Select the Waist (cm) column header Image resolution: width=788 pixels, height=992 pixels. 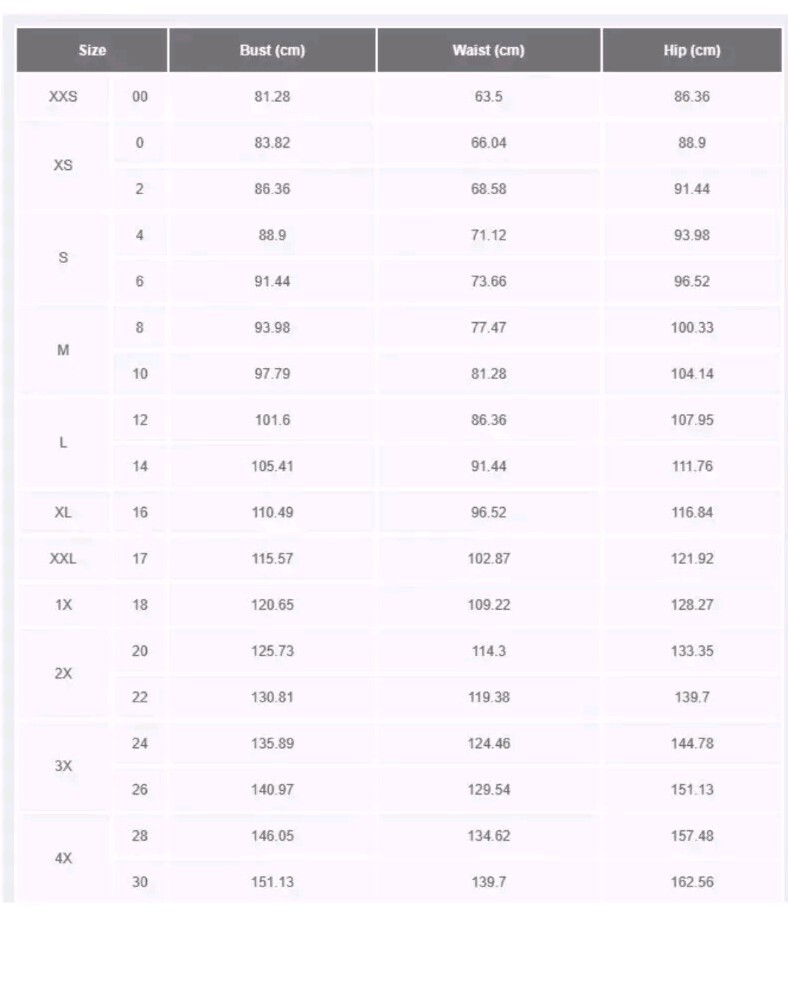click(x=488, y=51)
